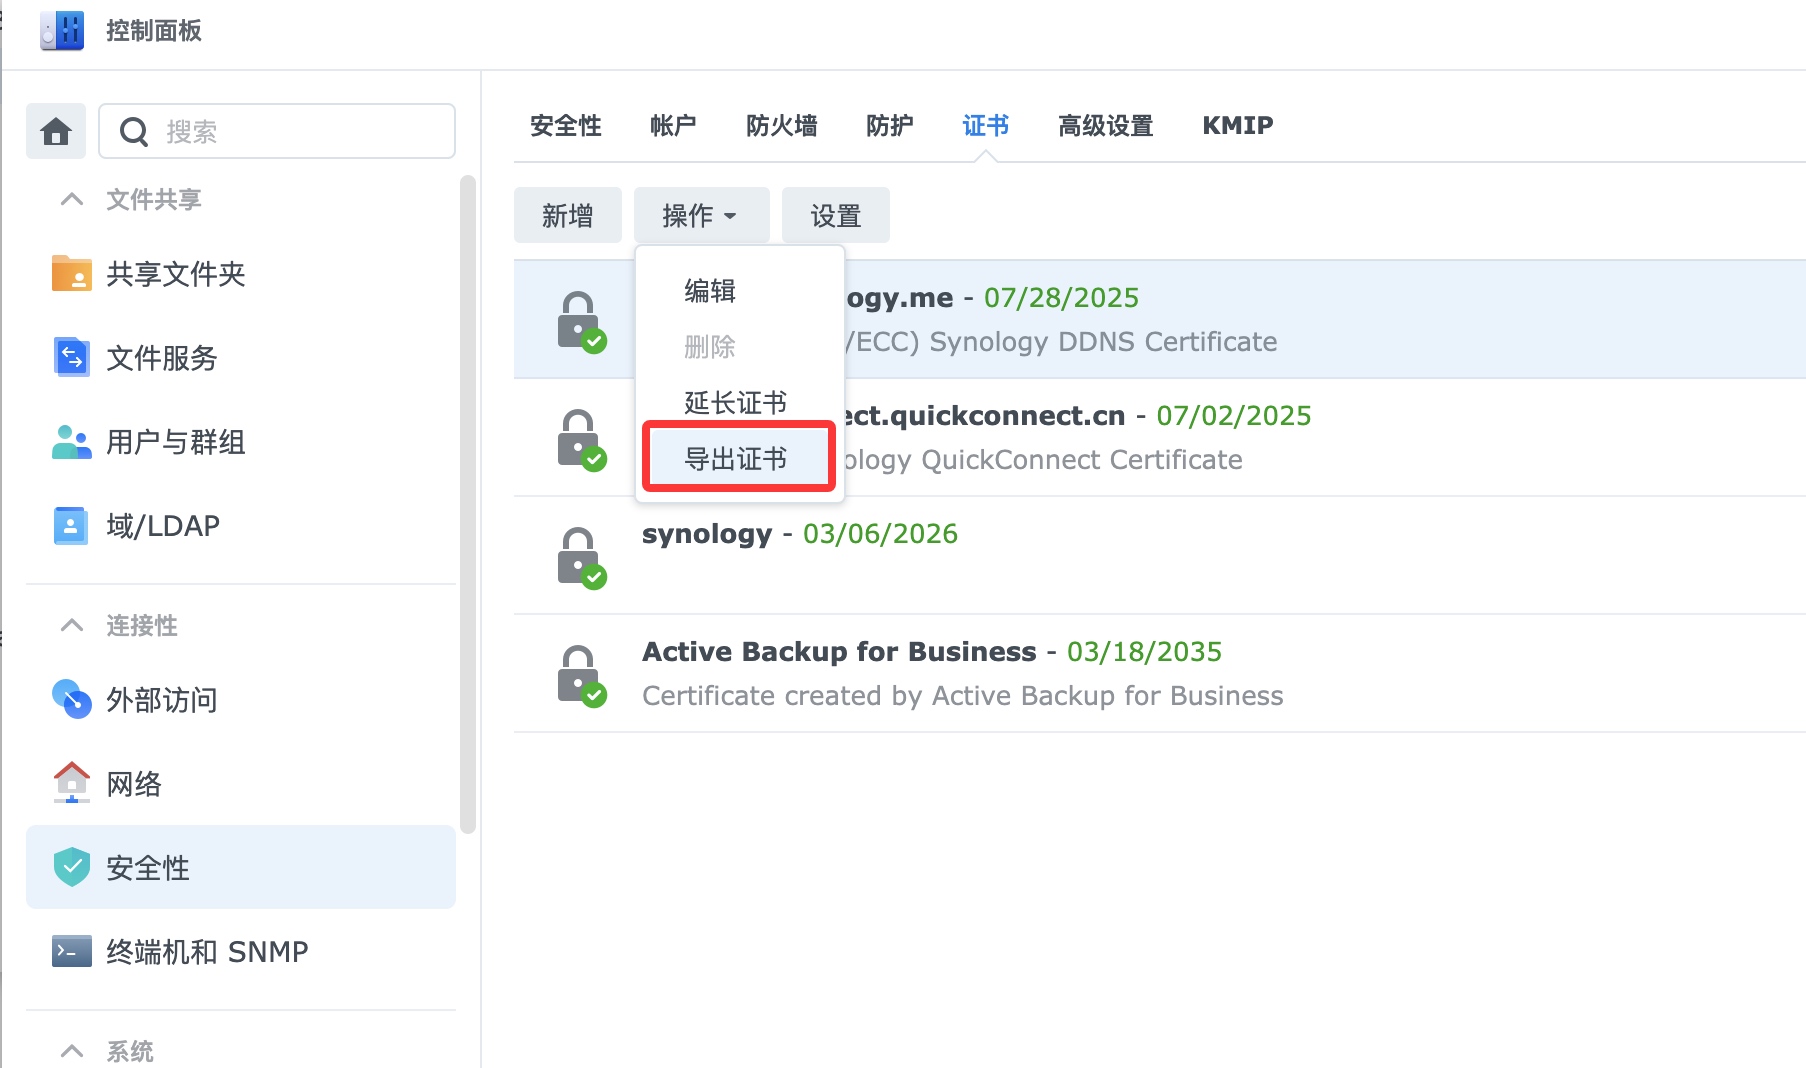Switch to the 安全性 tab
Screen dimensions: 1806x1068
[x=566, y=125]
